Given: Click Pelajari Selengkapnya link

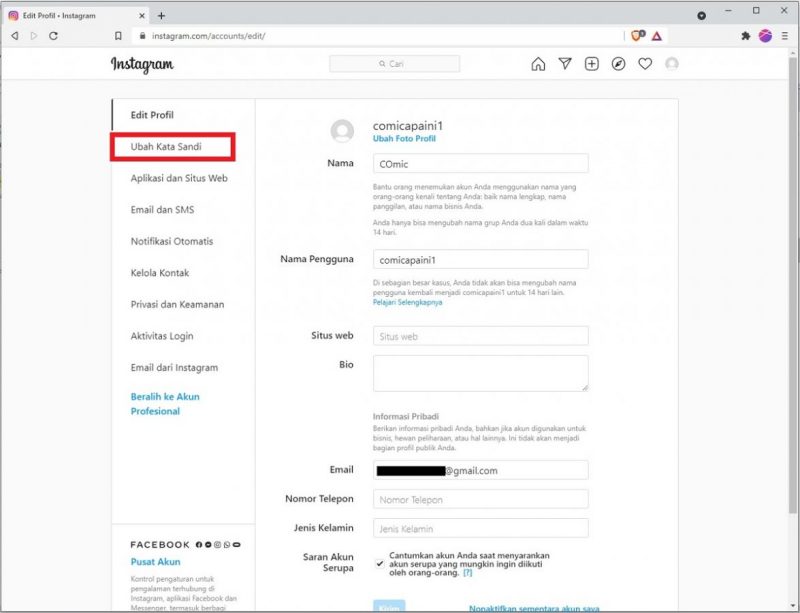Looking at the screenshot, I should 408,302.
